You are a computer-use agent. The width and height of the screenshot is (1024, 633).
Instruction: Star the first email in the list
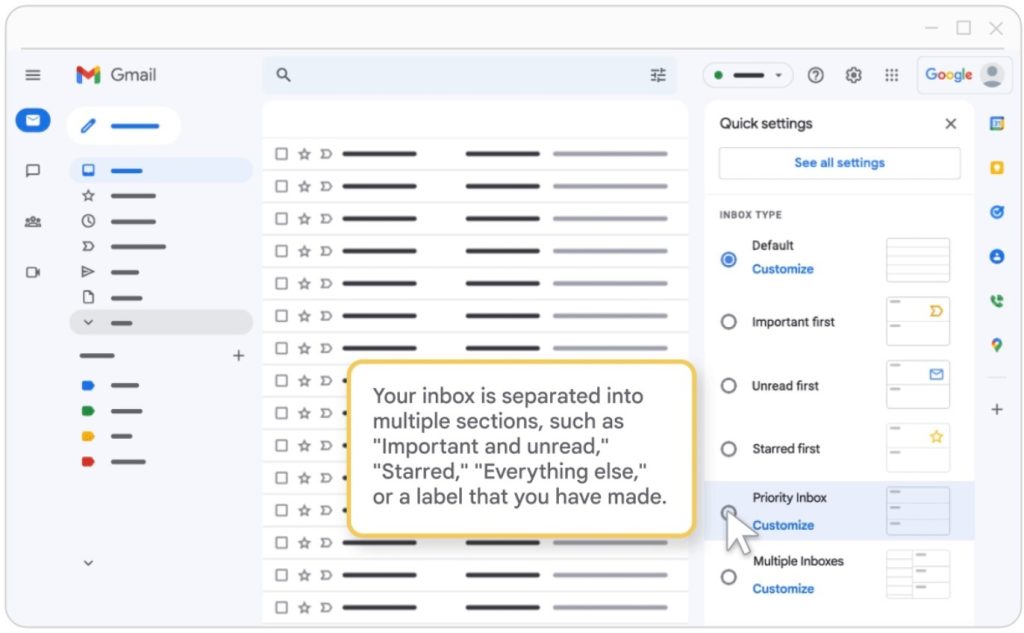[304, 154]
